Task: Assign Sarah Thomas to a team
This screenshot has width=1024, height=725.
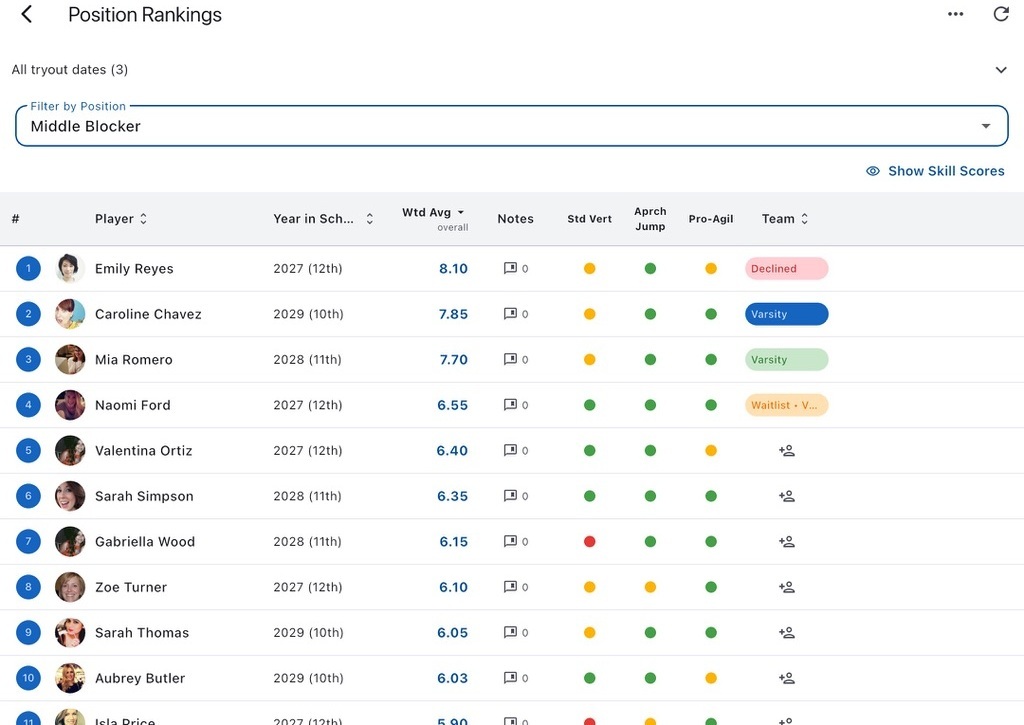Action: pyautogui.click(x=786, y=632)
